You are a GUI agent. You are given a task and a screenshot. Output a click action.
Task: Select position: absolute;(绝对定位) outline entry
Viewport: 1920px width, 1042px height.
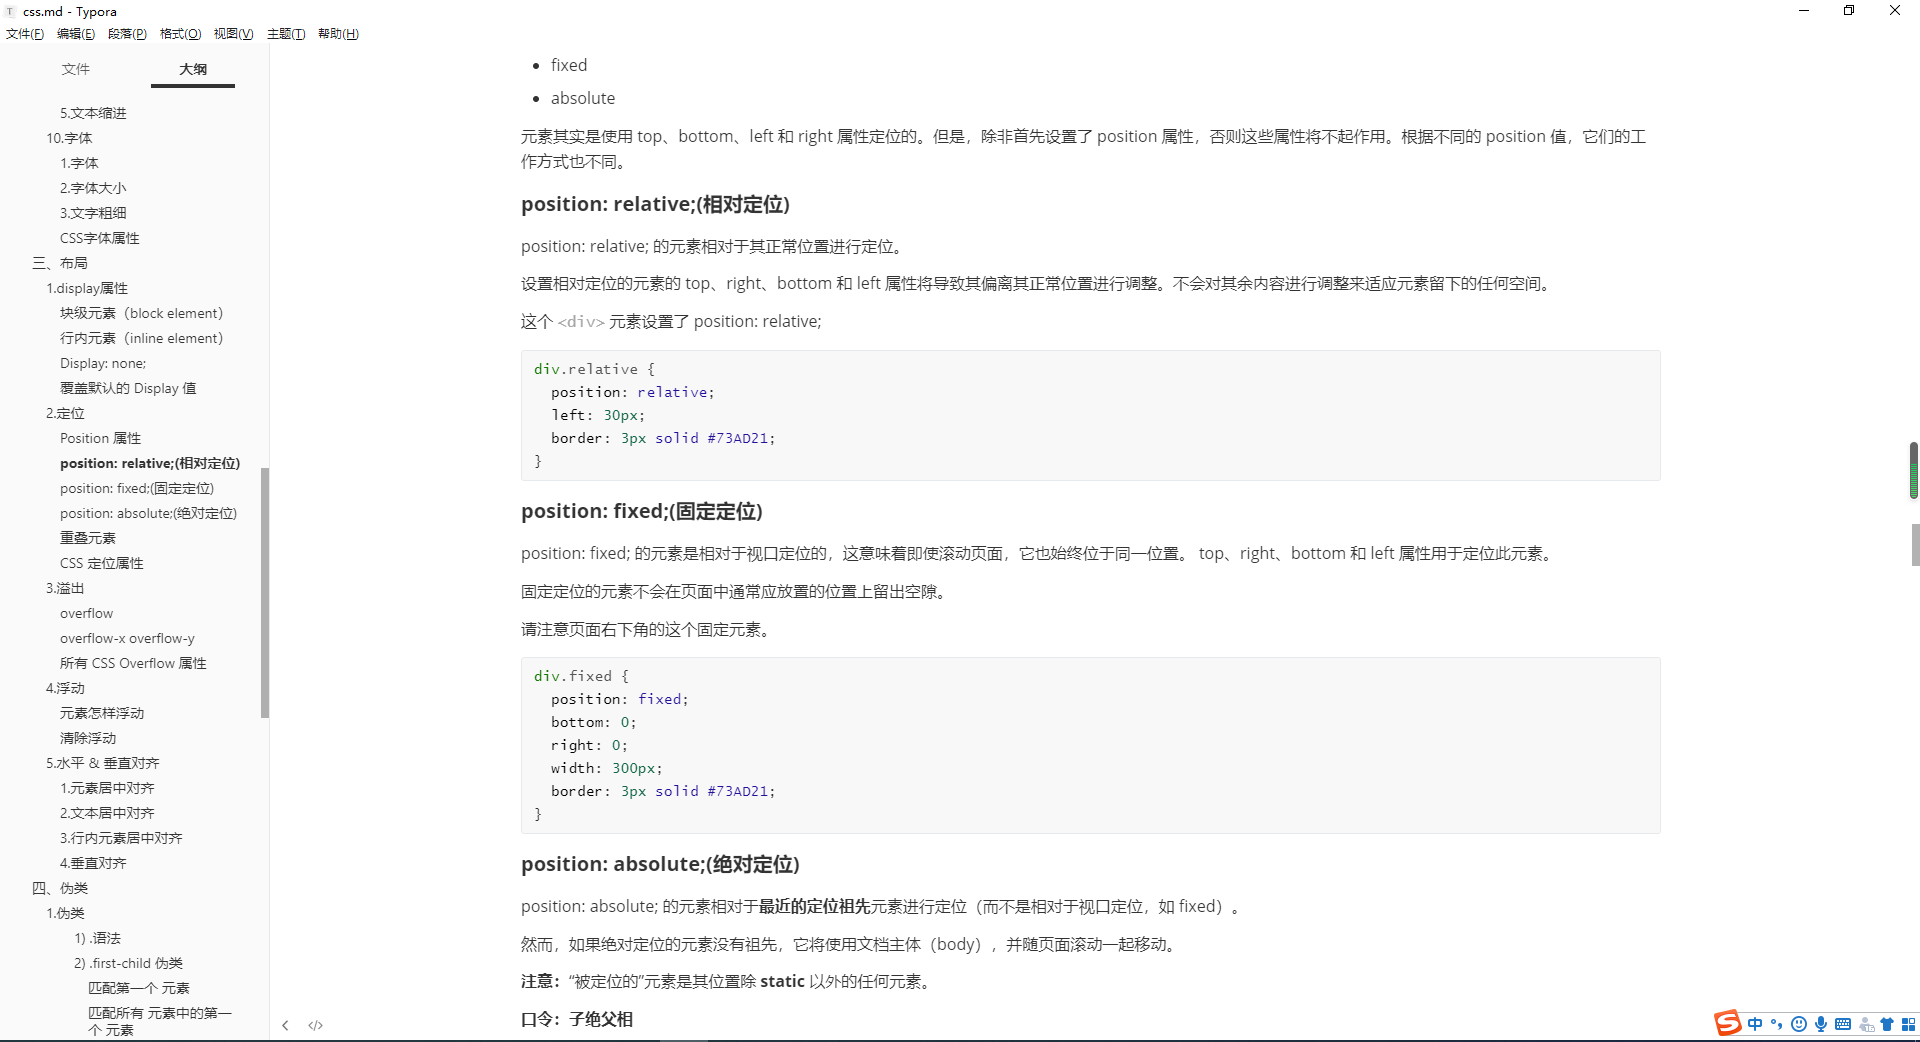pos(148,513)
